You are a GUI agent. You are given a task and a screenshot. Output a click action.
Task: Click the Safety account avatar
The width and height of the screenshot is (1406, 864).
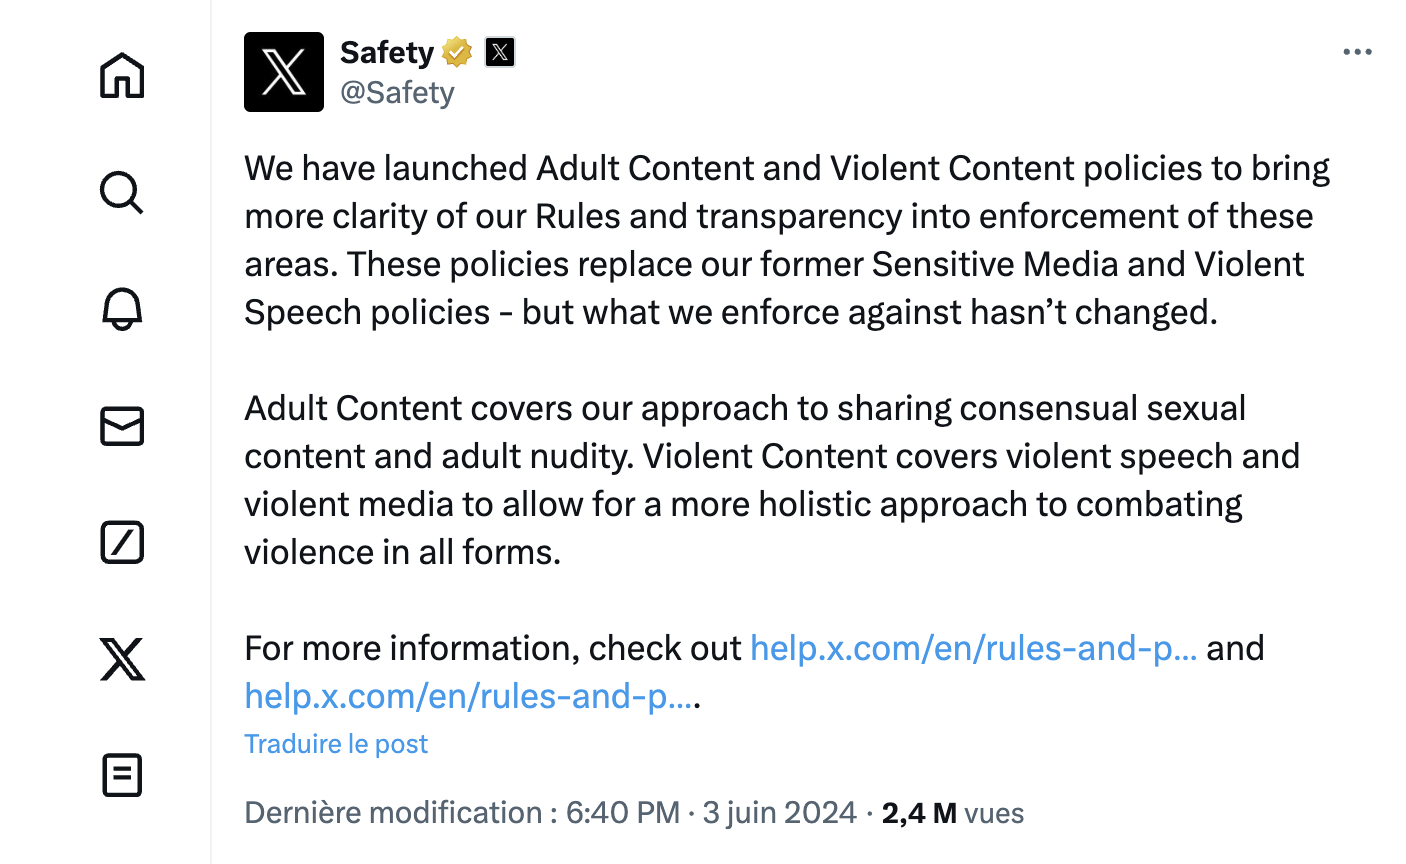point(284,72)
